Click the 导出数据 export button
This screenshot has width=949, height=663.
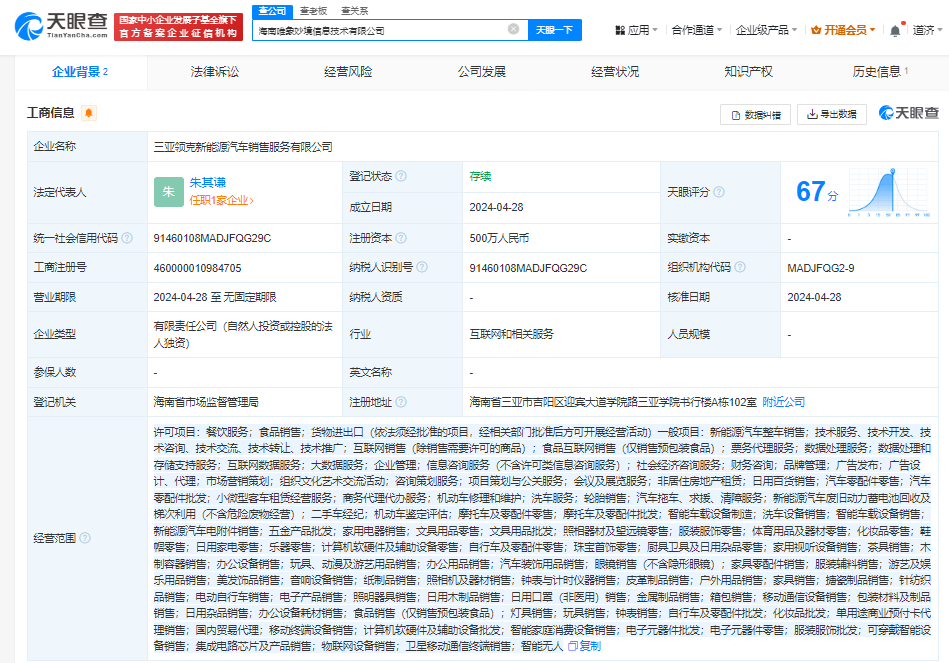point(832,114)
